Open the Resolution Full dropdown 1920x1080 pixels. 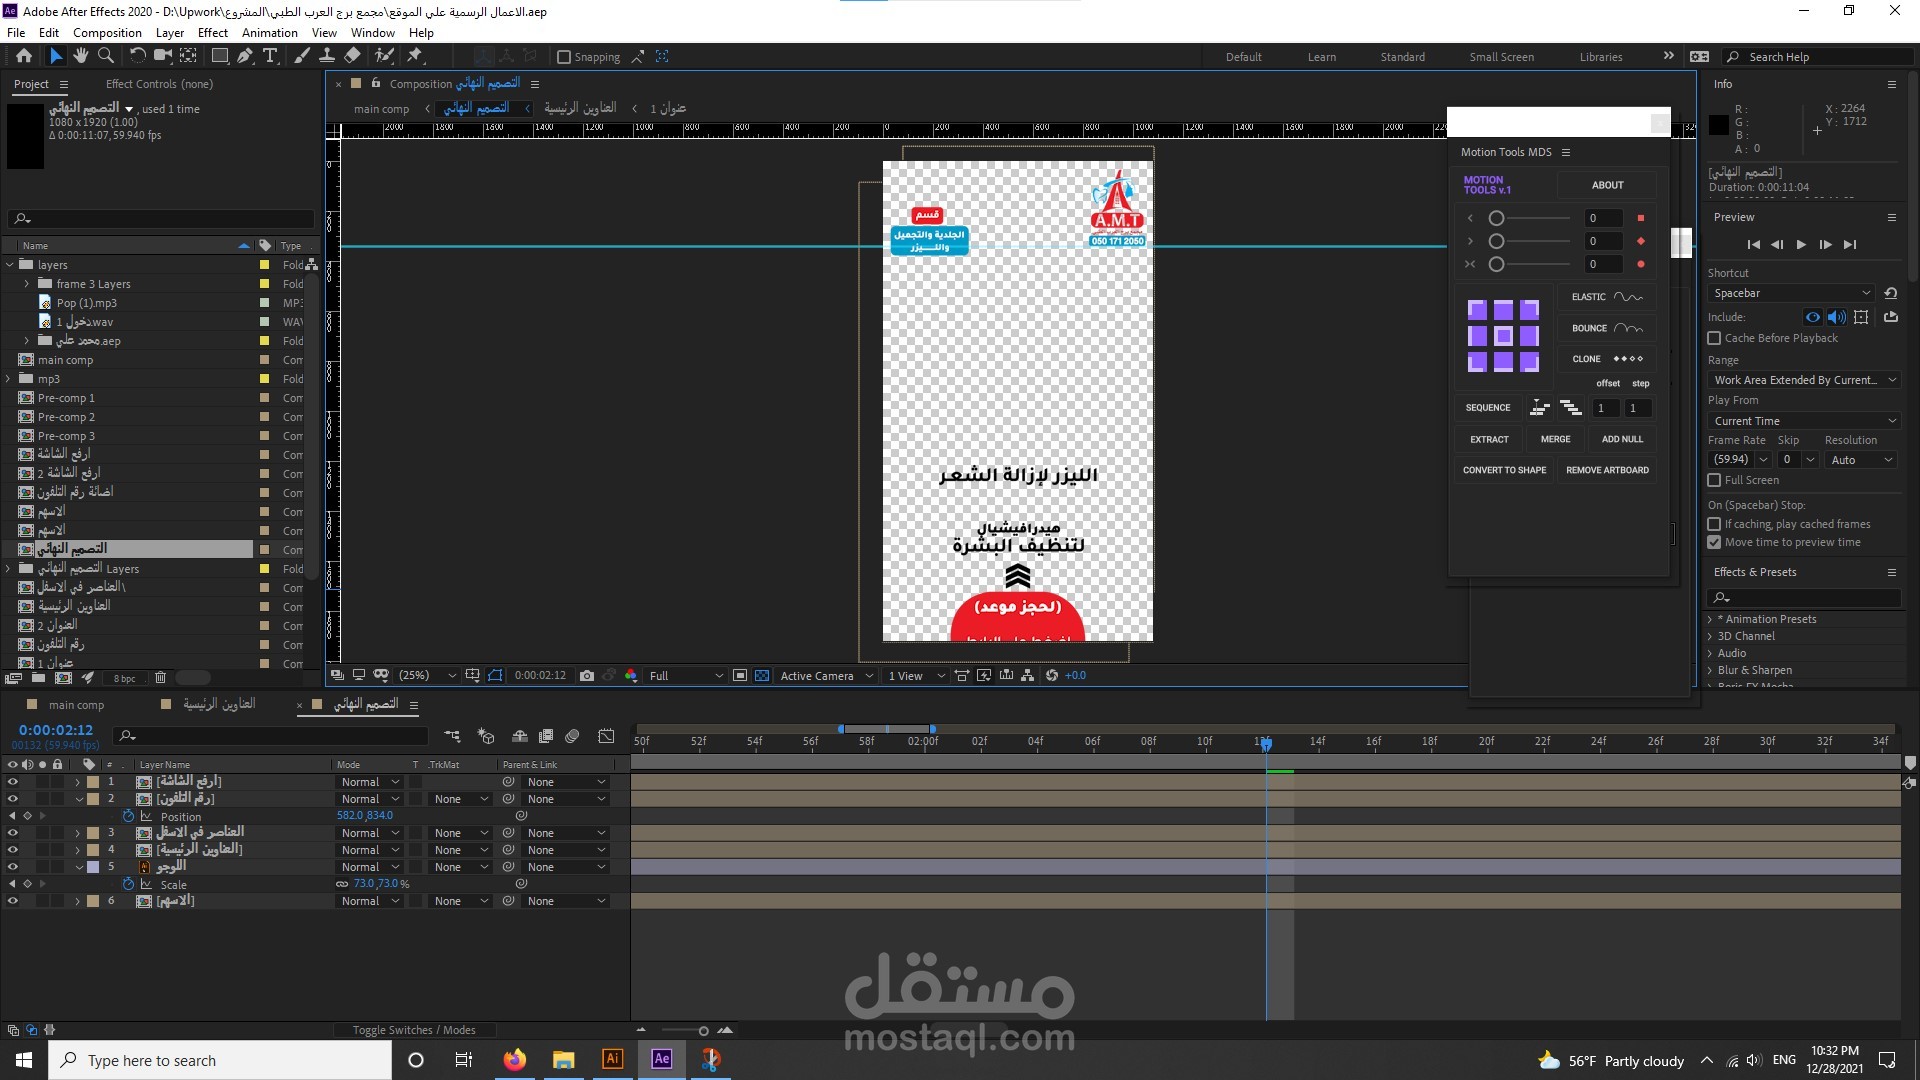(686, 676)
